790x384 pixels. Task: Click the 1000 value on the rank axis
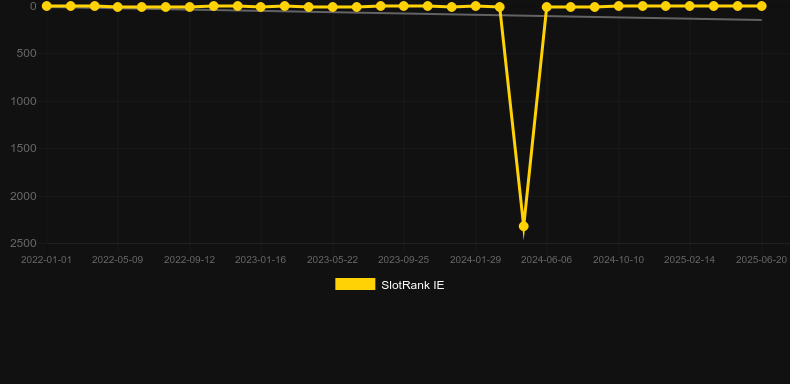[23, 101]
